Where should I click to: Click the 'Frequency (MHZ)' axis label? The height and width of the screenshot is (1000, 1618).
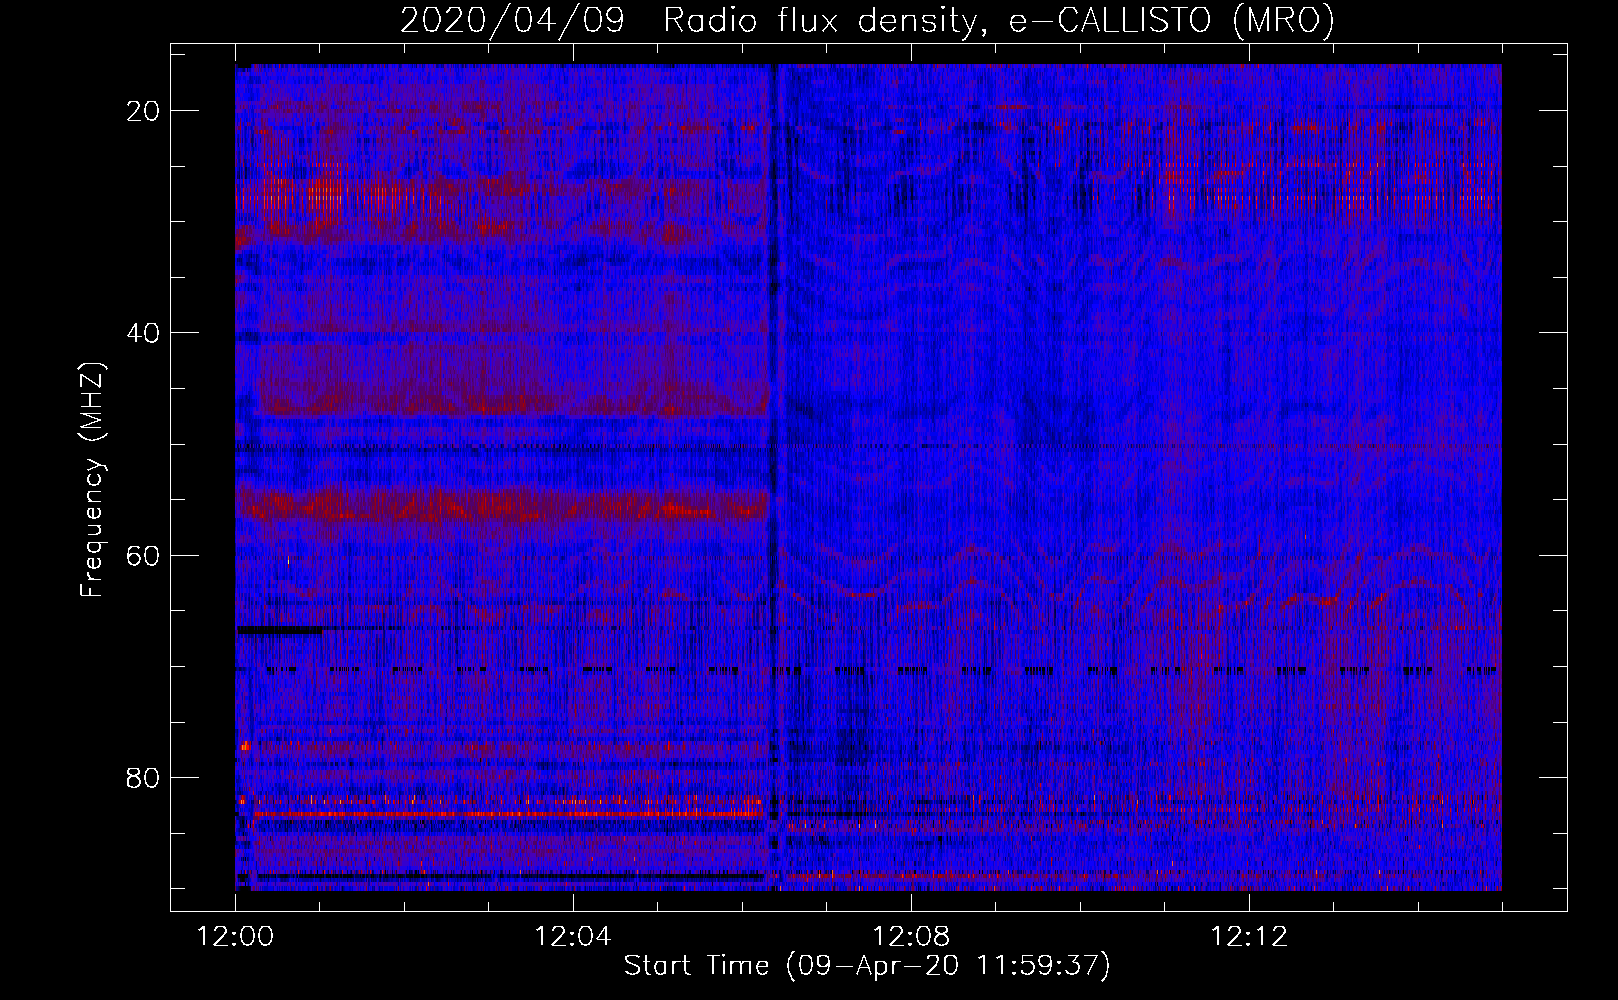click(92, 480)
